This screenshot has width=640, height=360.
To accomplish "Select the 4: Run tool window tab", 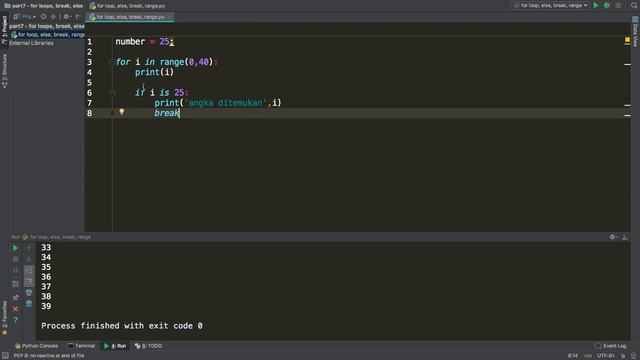I will point(115,346).
